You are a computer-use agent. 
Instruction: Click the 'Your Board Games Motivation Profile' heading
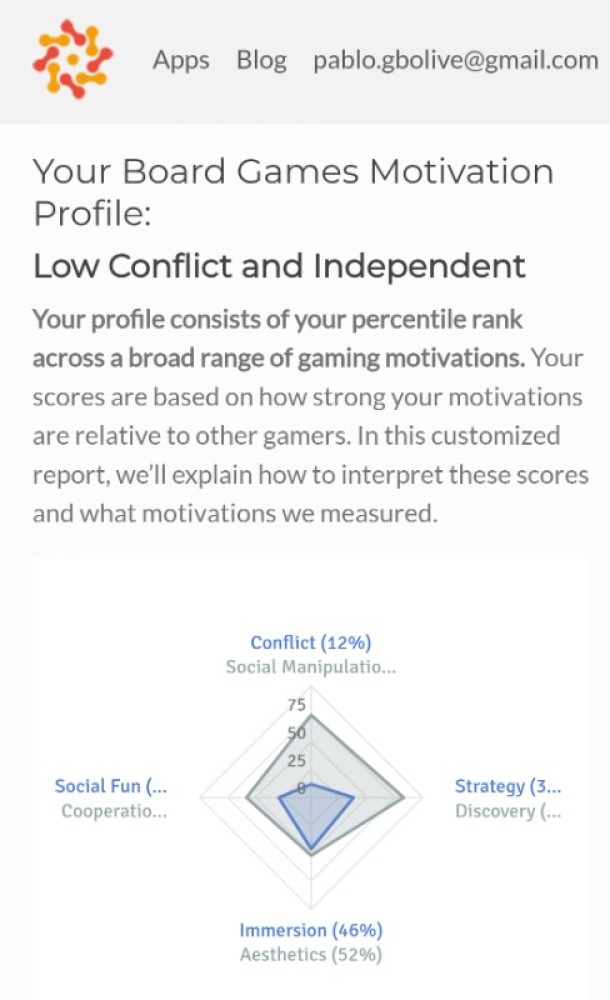pos(292,191)
